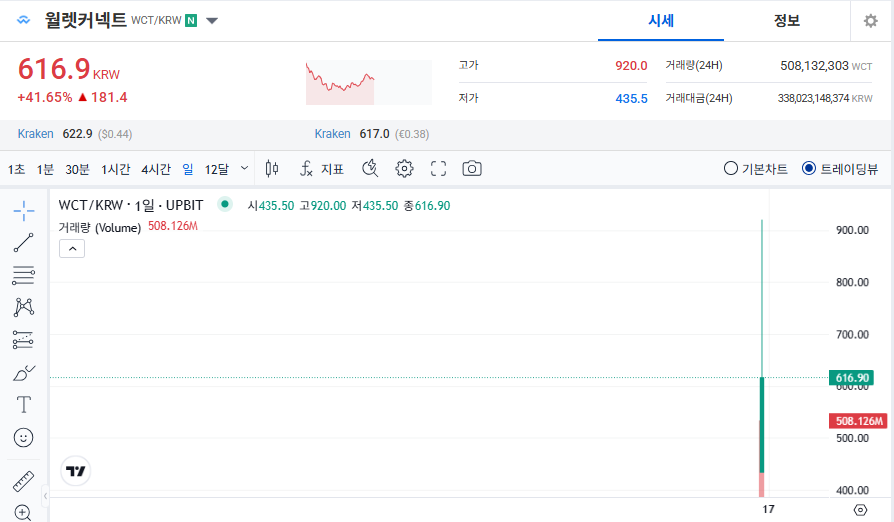Click the TradingView logo badge
Screen dimensions: 894x522
click(x=75, y=471)
